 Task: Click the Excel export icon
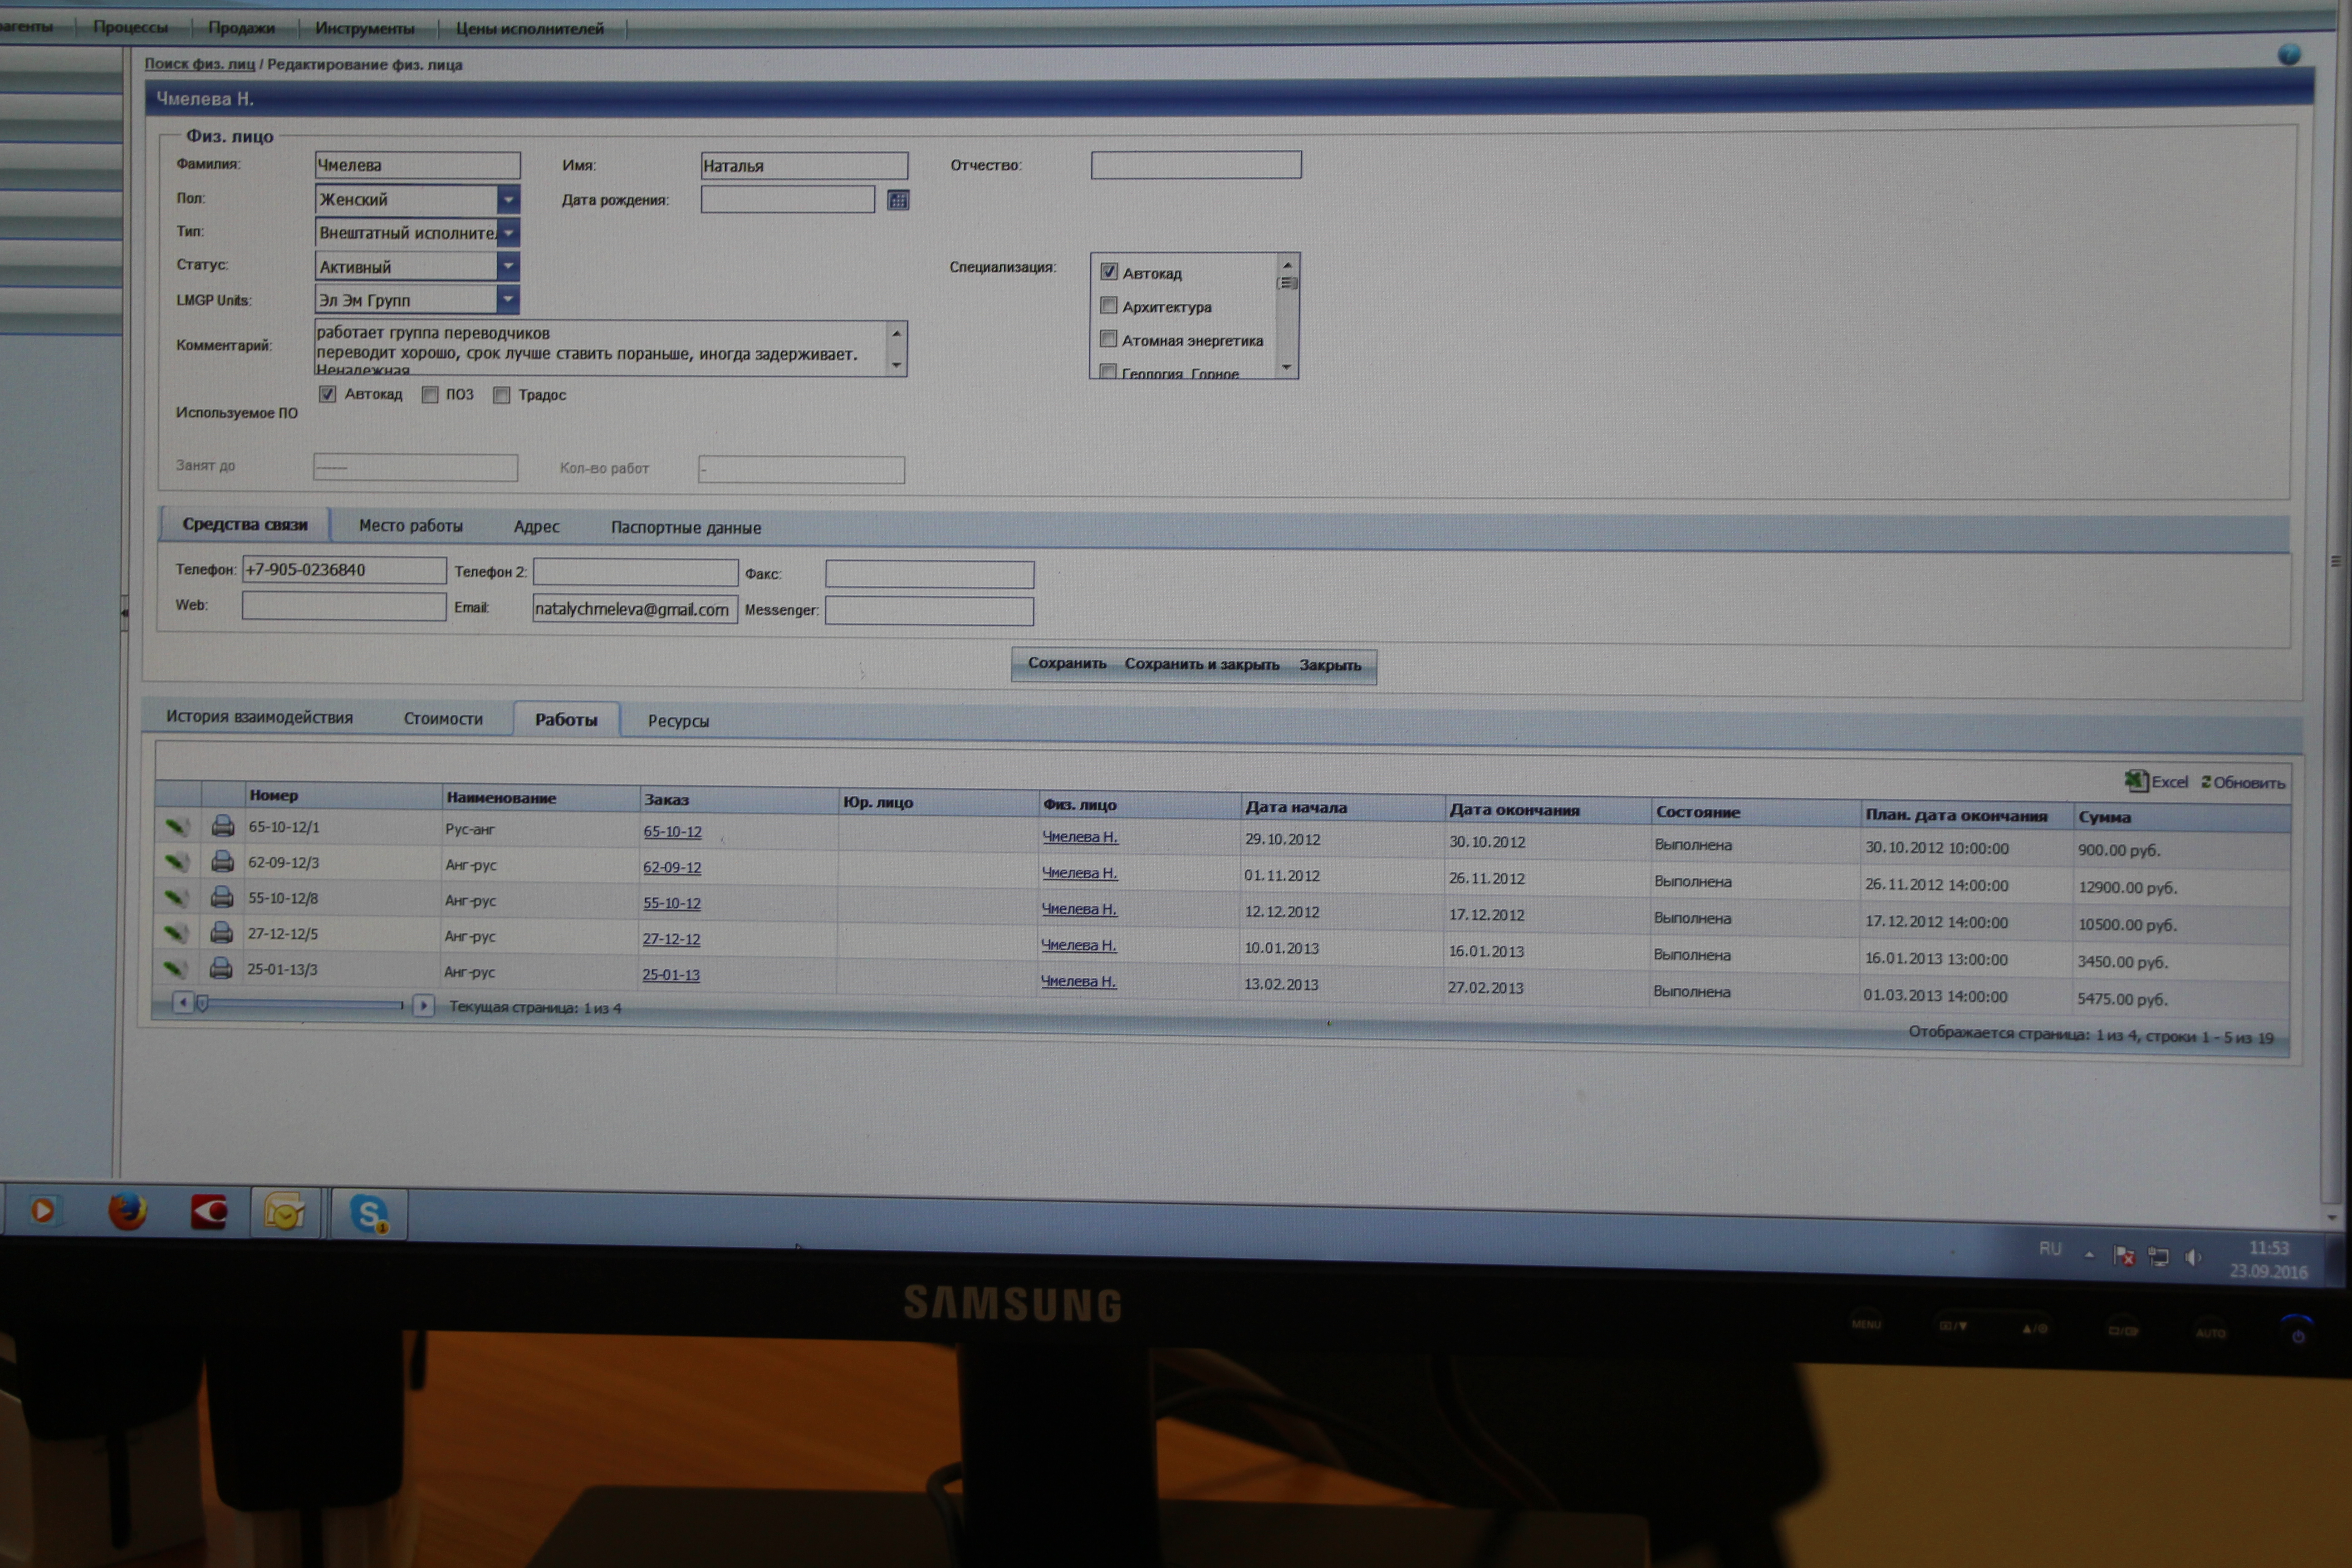tap(2136, 781)
